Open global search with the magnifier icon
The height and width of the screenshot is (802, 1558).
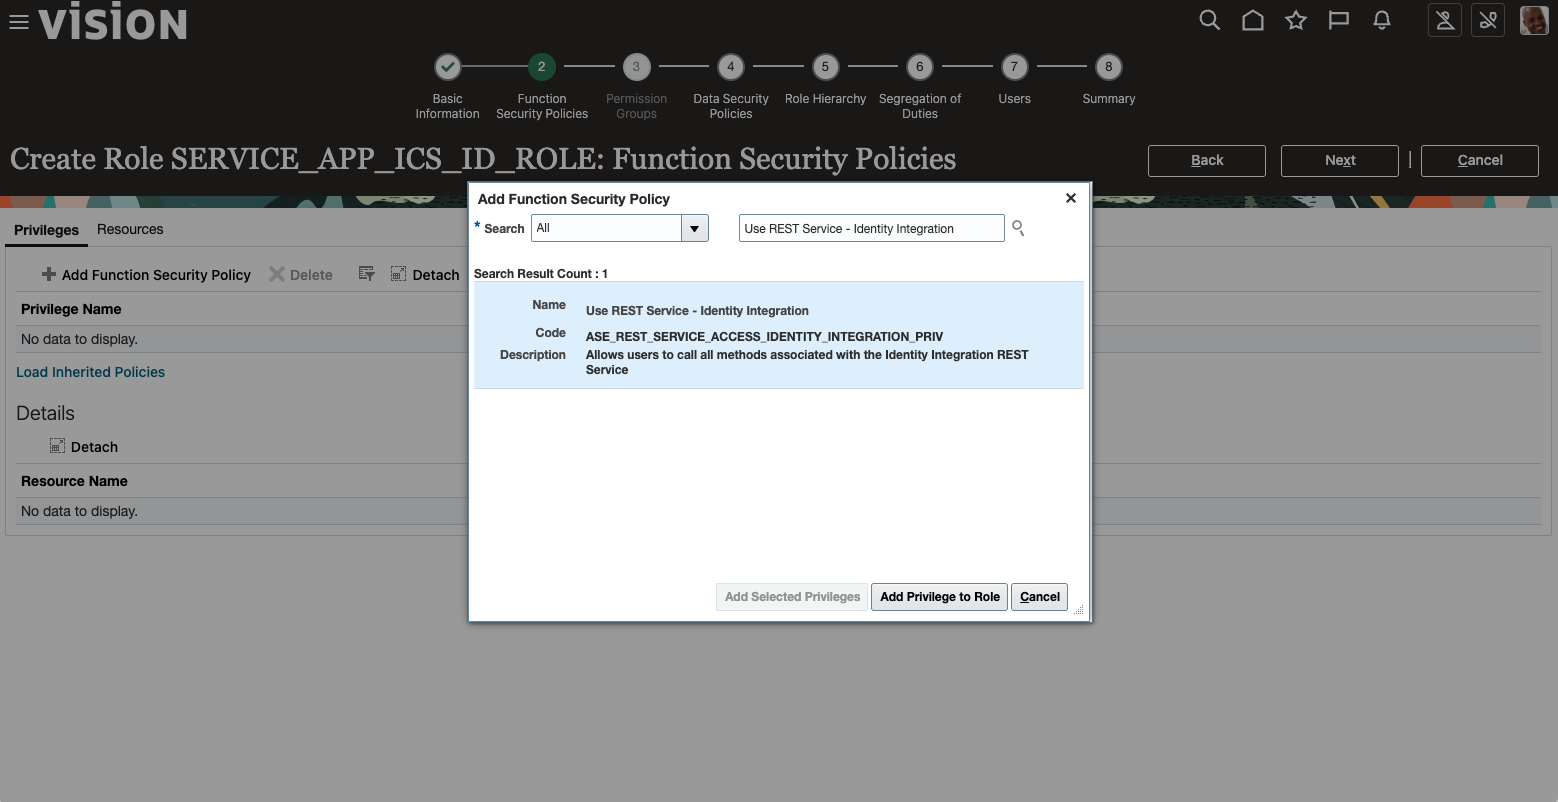(x=1209, y=20)
